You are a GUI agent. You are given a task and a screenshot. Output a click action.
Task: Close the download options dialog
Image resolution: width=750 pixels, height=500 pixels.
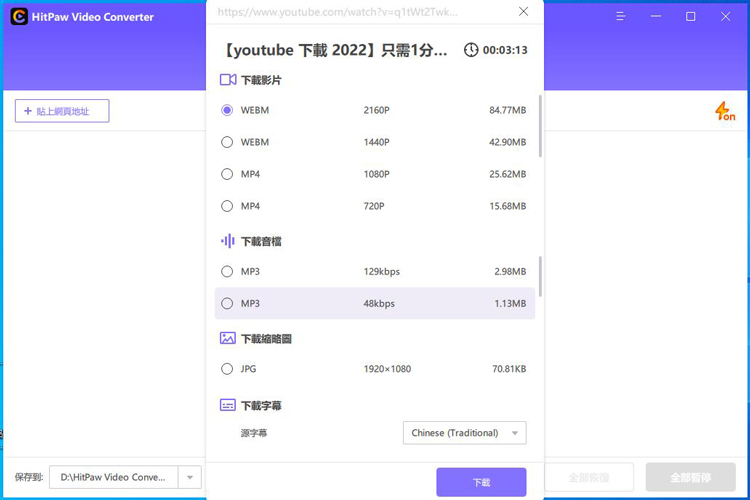[x=523, y=11]
